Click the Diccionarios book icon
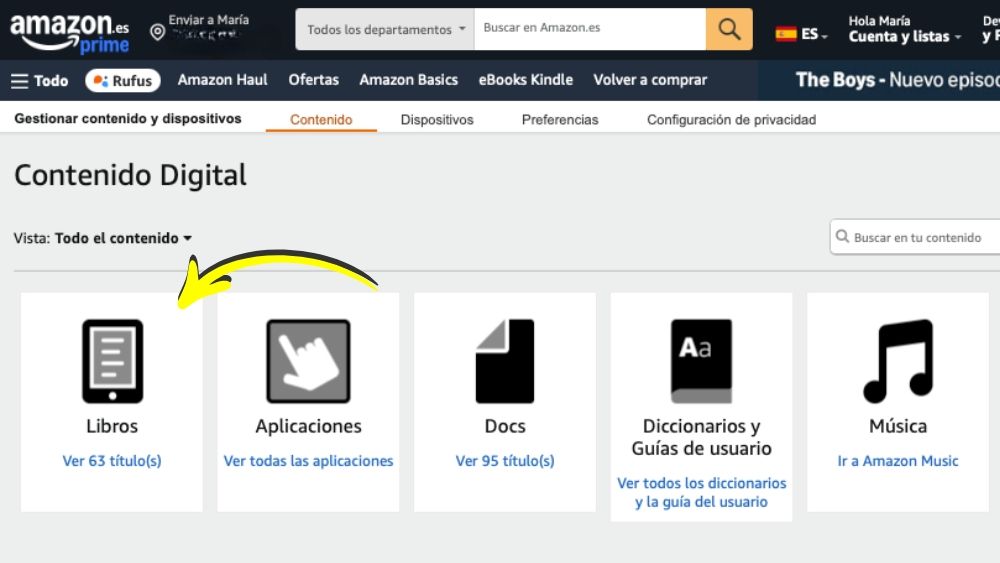The image size is (1000, 563). click(x=701, y=361)
